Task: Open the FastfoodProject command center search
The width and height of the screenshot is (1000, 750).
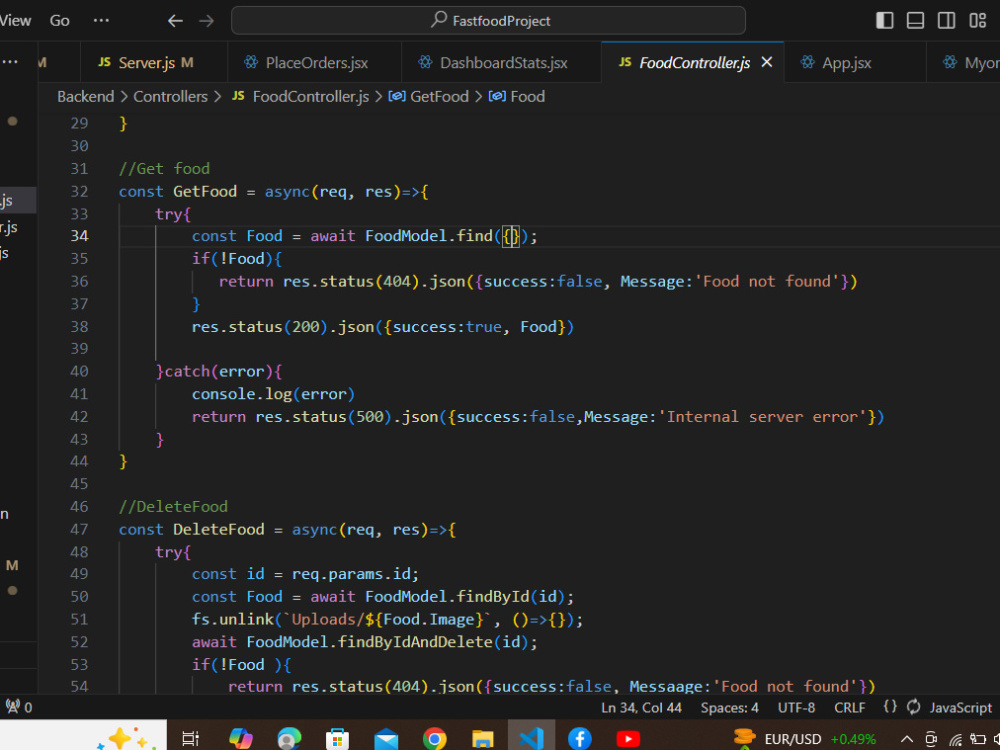Action: [488, 19]
